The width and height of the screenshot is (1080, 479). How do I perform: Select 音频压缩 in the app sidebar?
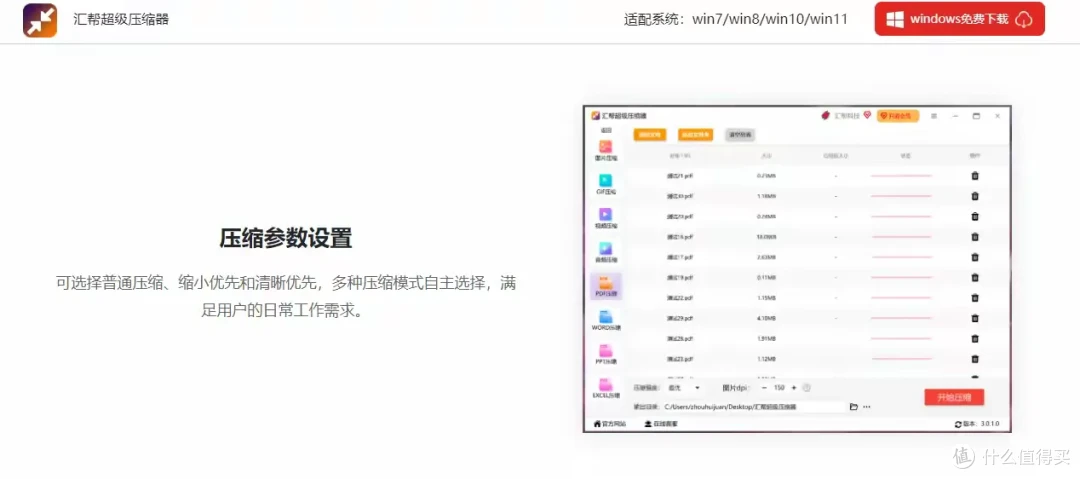[x=606, y=252]
